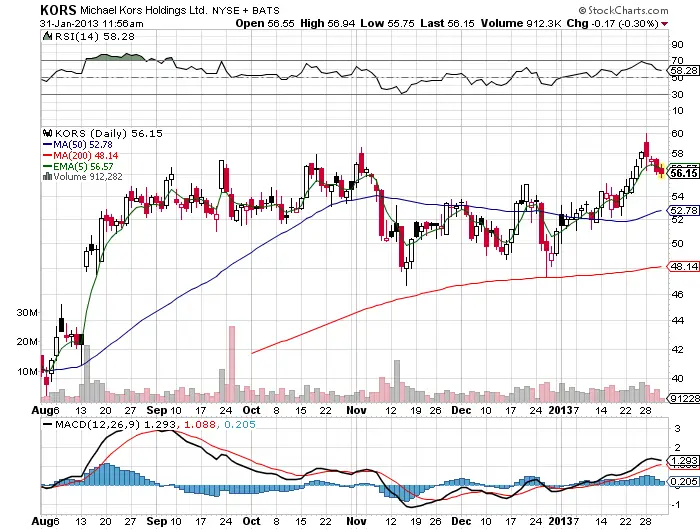Click 2013 on the price panel date axis
Viewport: 700px width, 530px height.
561,410
